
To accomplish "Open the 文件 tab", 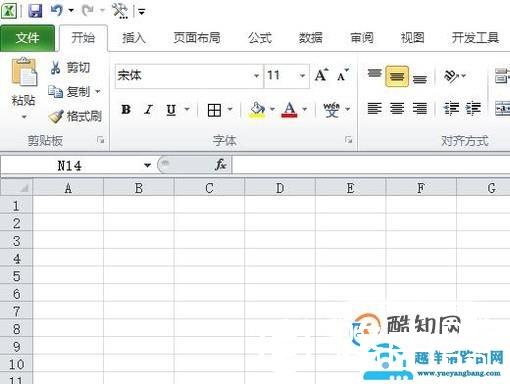I will pos(27,38).
